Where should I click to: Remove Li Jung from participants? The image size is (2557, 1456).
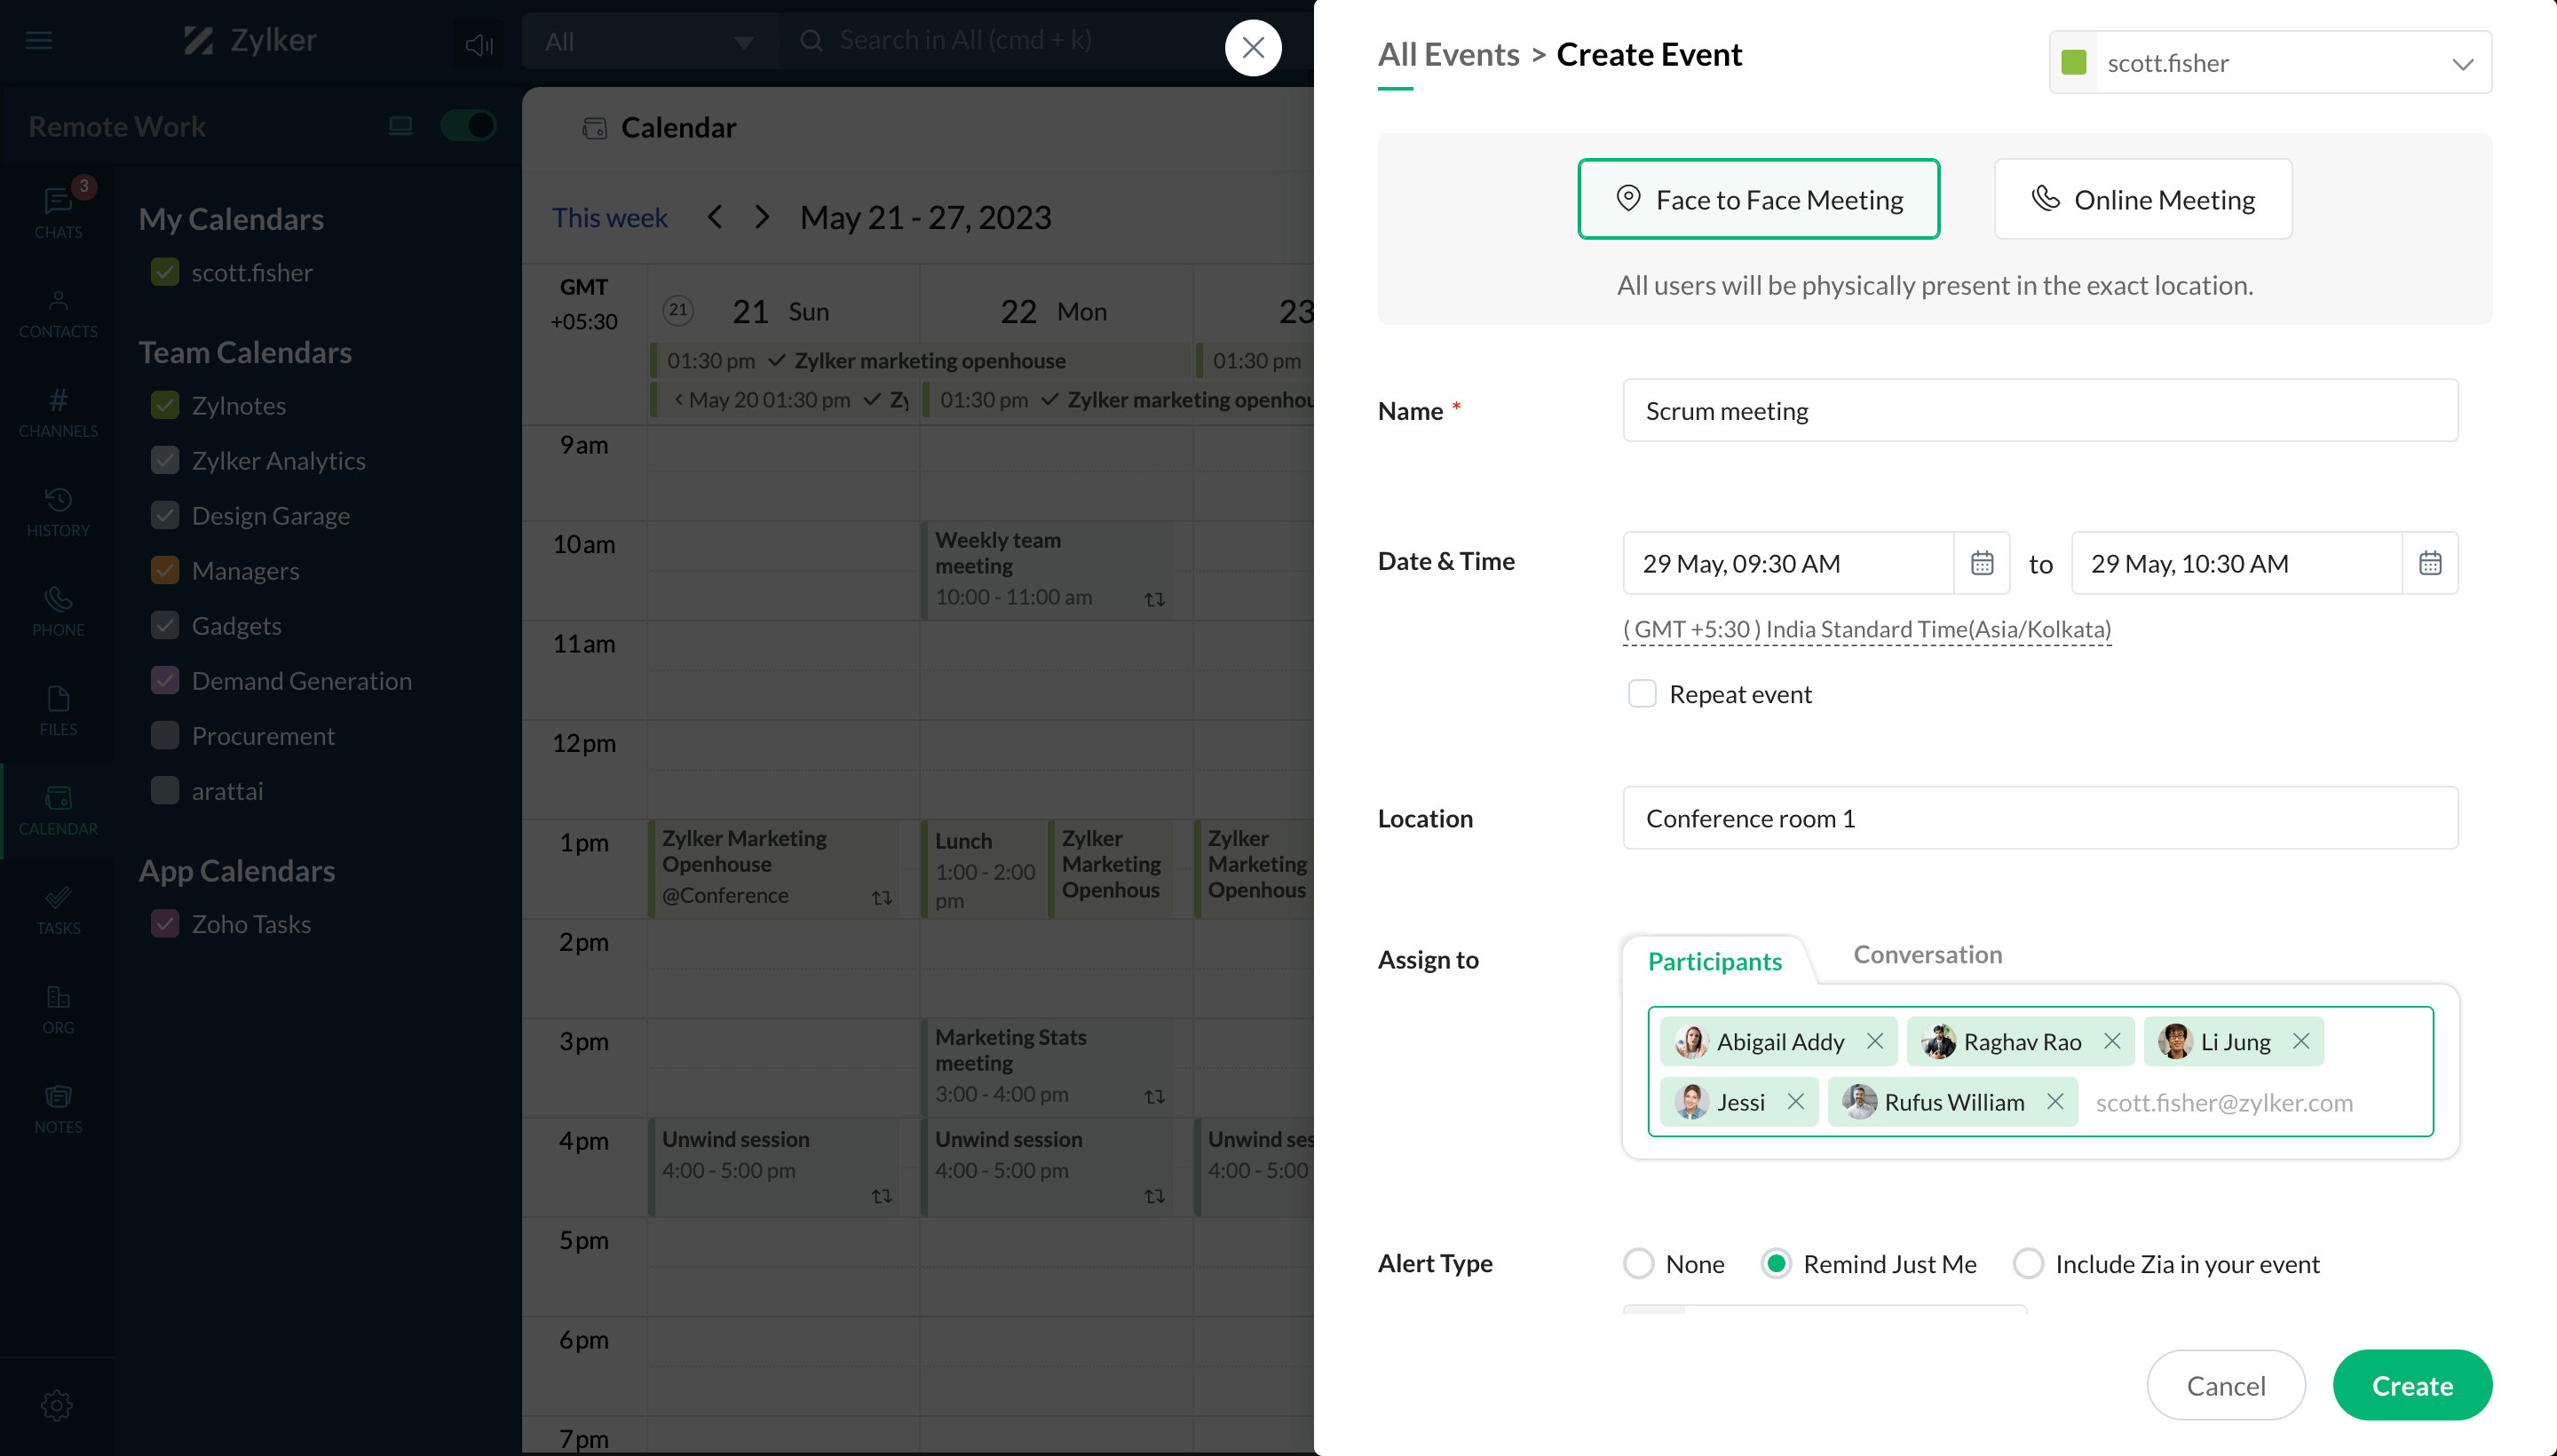point(2301,1041)
